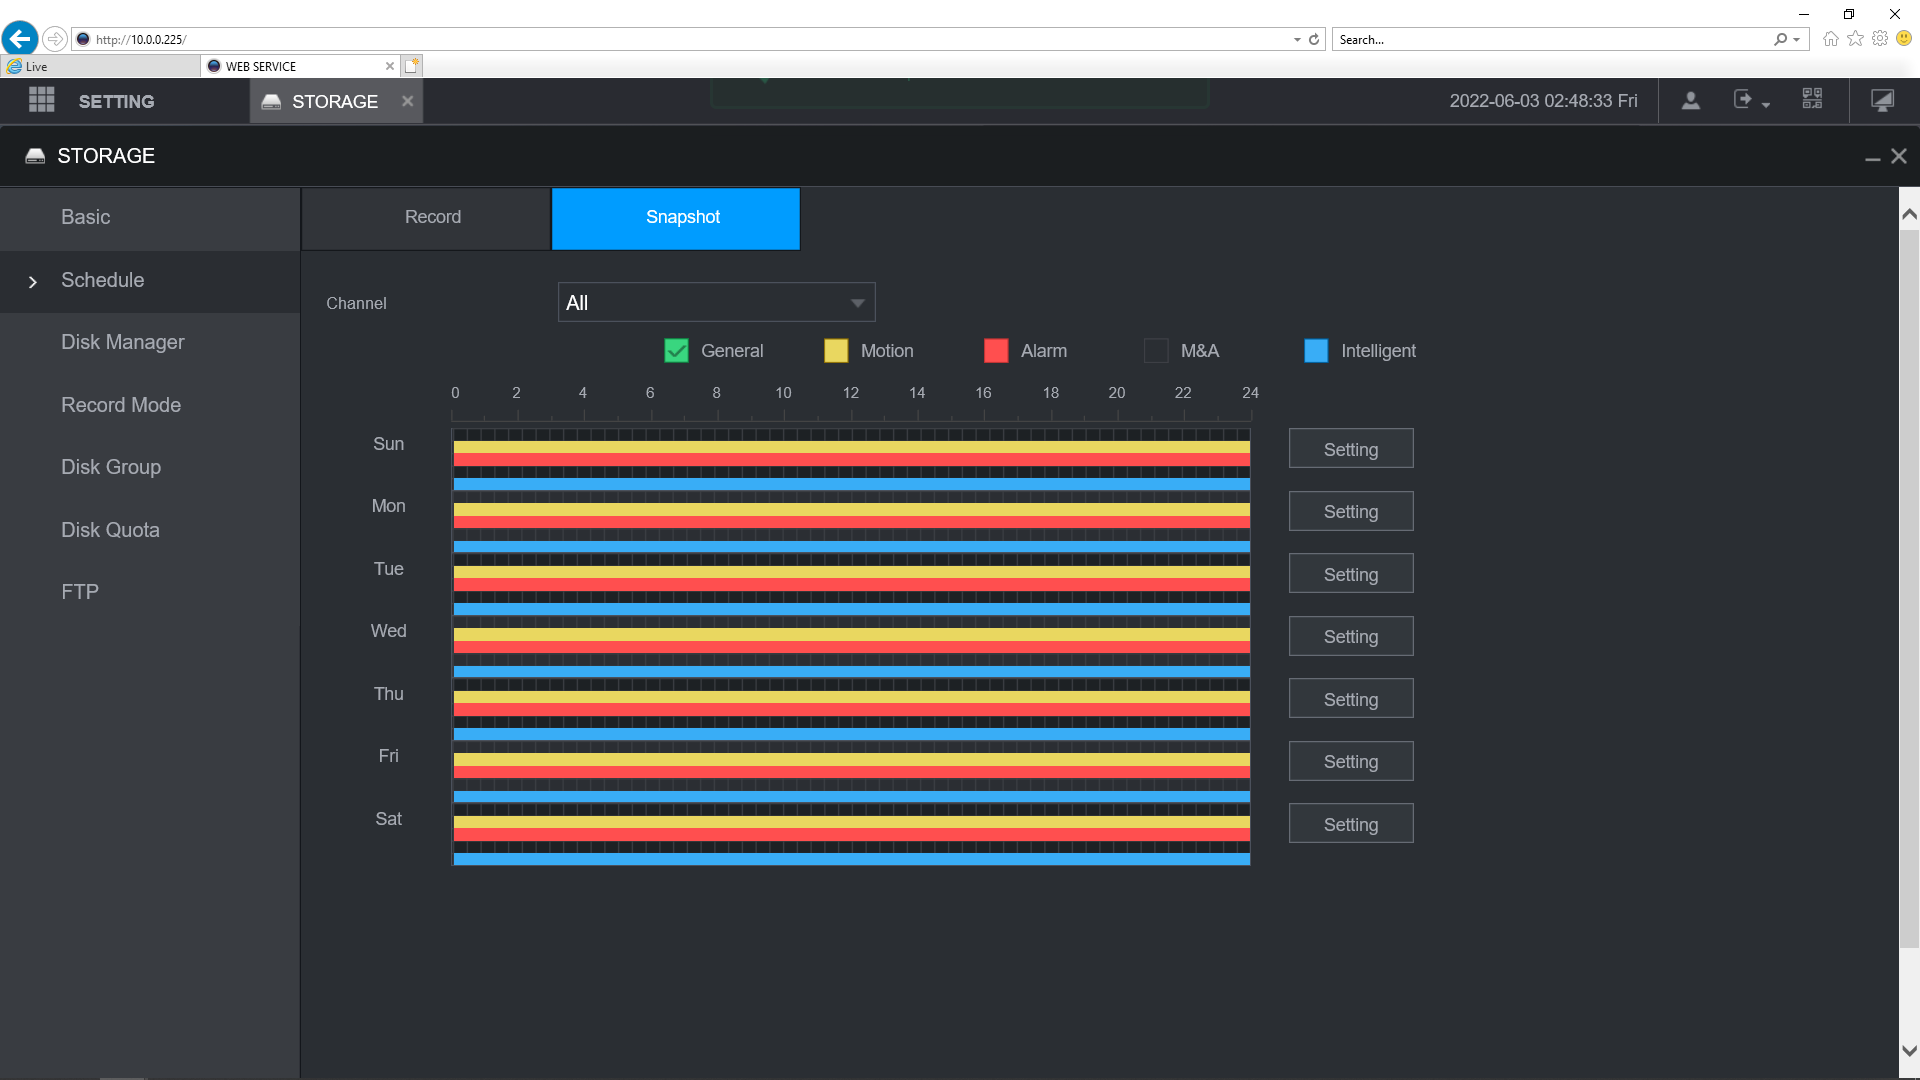This screenshot has height=1080, width=1920.
Task: Toggle the Intelligent checkbox
Action: point(1316,351)
